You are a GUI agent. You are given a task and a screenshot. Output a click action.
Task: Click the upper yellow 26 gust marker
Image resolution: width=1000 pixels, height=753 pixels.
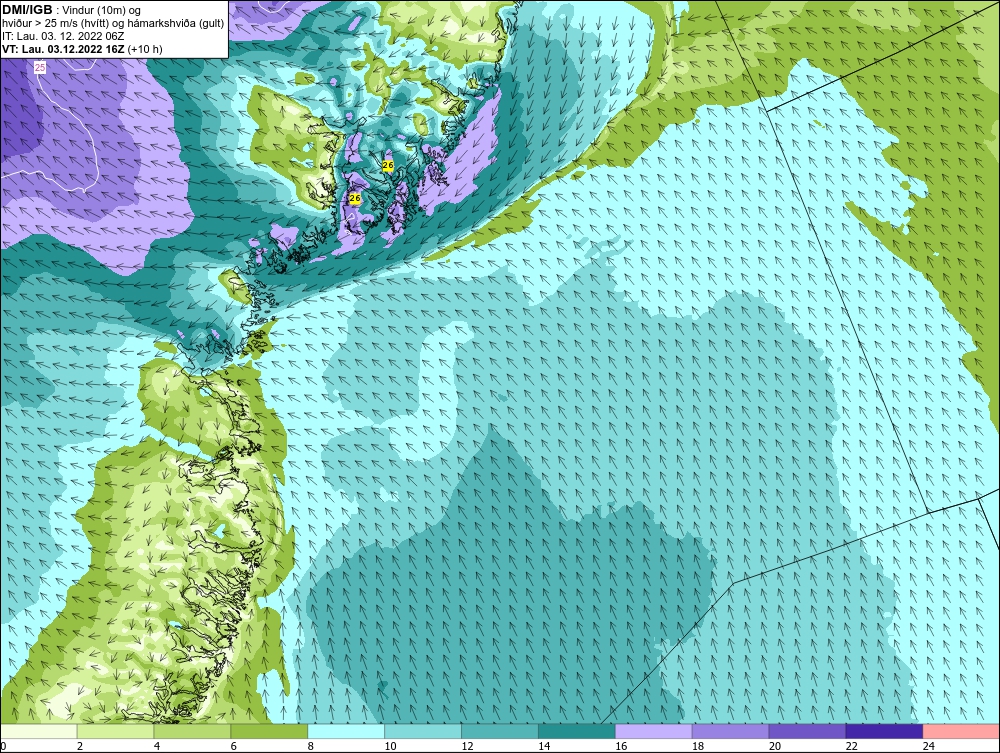click(x=388, y=165)
